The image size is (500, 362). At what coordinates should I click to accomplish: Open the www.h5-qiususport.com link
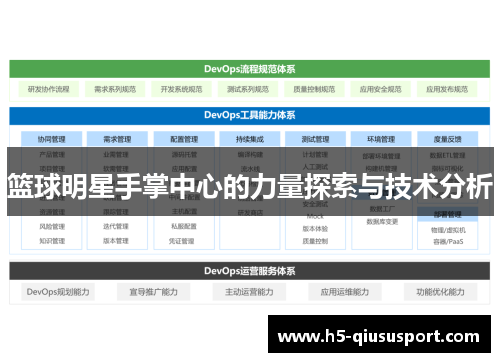point(379,337)
